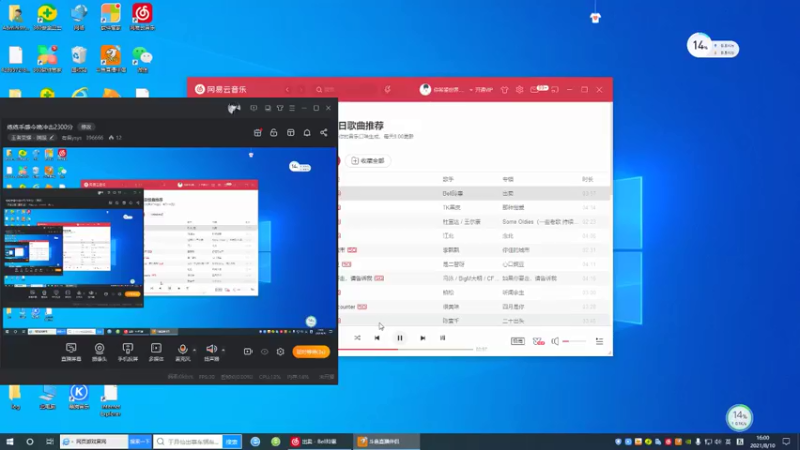Sort the song list by the 时长 column header
The width and height of the screenshot is (800, 450).
pyautogui.click(x=588, y=180)
